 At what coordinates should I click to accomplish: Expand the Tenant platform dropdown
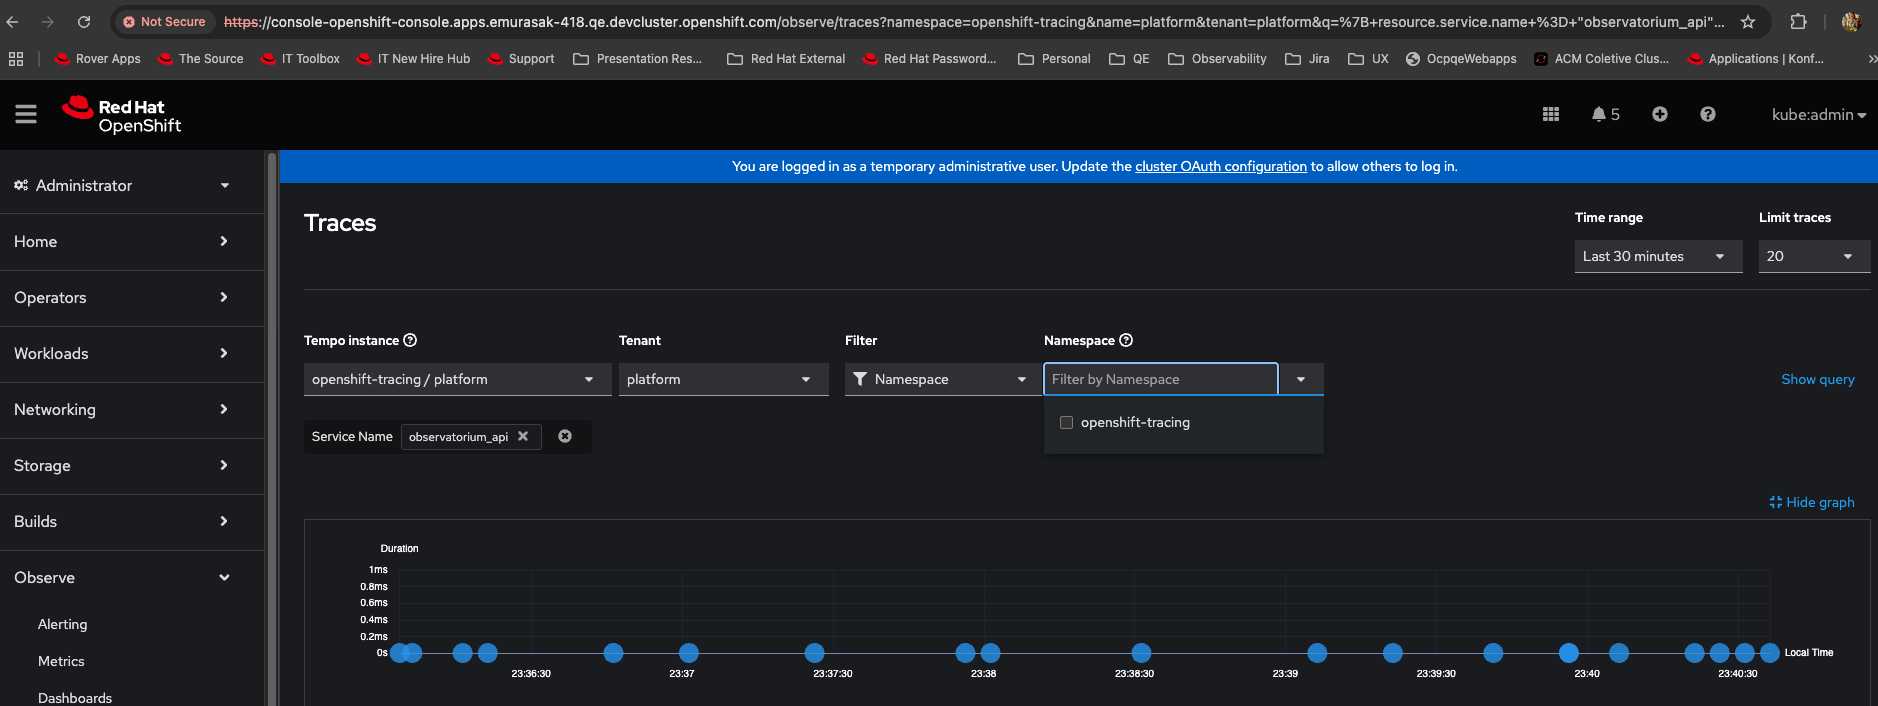click(x=723, y=380)
